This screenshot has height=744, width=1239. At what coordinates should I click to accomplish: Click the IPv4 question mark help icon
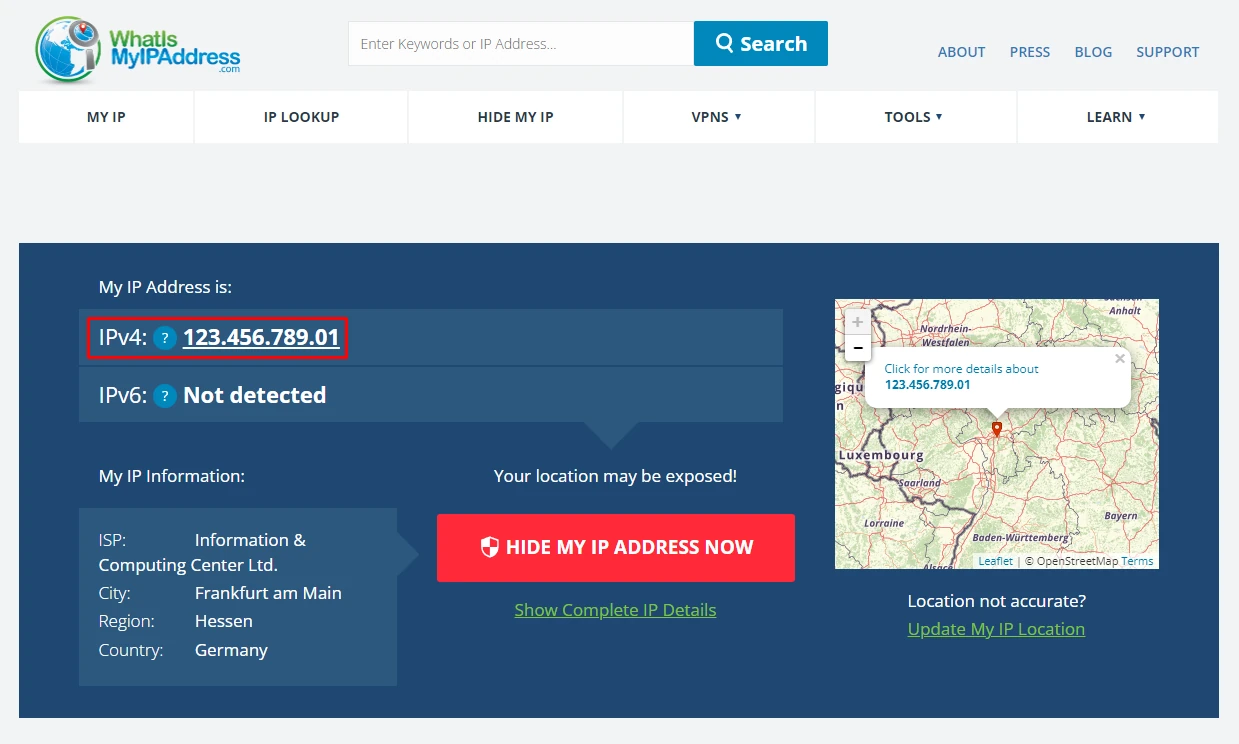coord(165,338)
